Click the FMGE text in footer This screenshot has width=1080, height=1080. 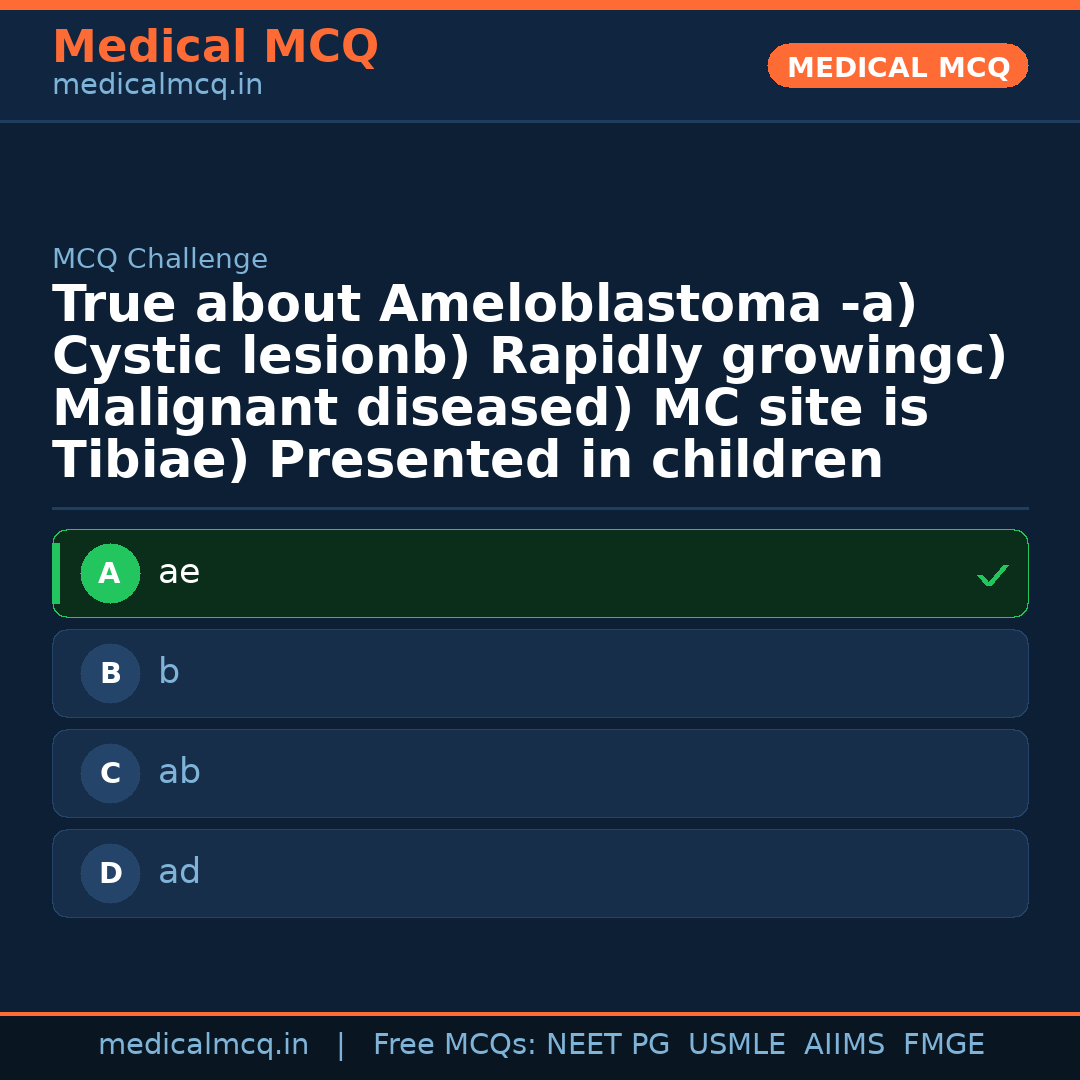tap(943, 1045)
